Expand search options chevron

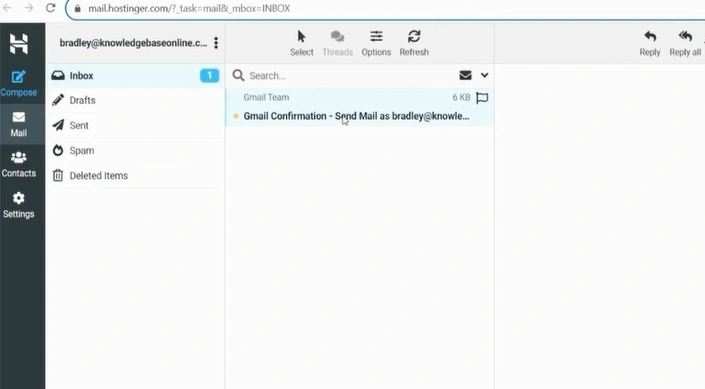[484, 75]
